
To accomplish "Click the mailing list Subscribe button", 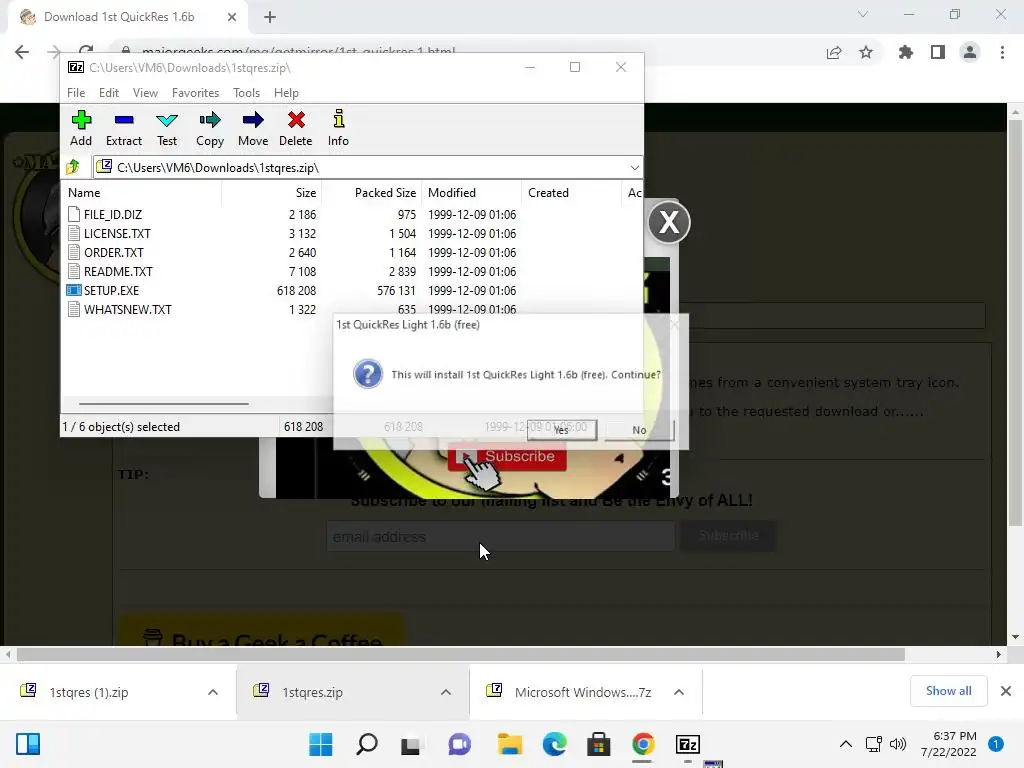I will [728, 536].
